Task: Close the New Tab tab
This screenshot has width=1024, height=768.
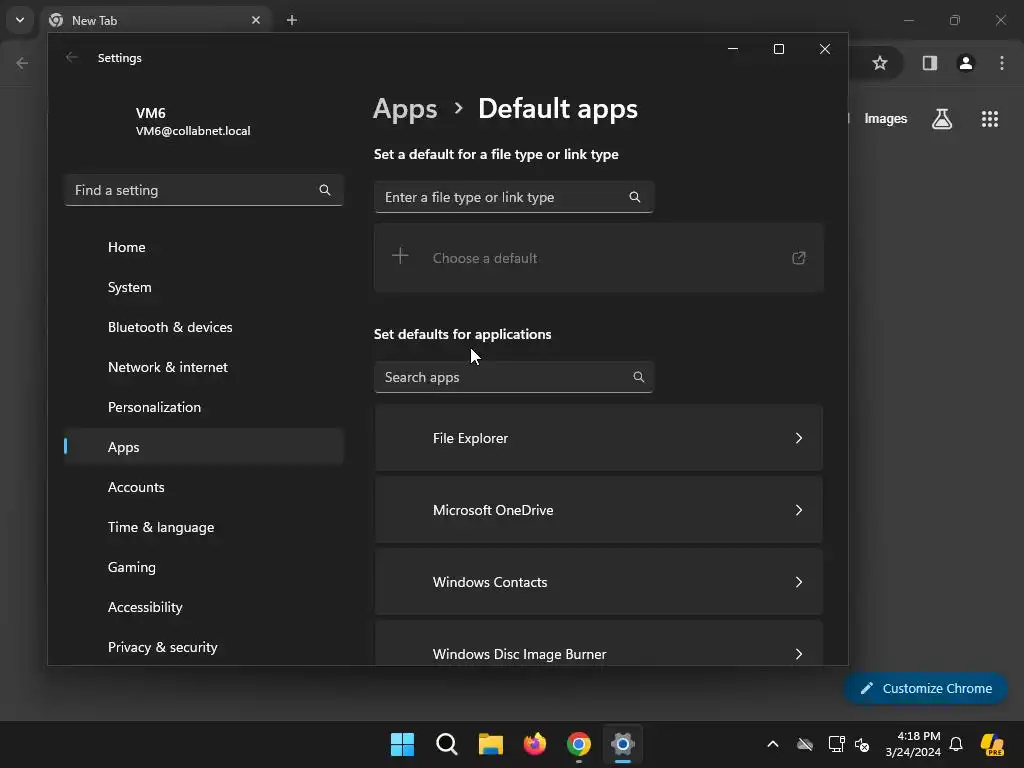Action: point(255,20)
